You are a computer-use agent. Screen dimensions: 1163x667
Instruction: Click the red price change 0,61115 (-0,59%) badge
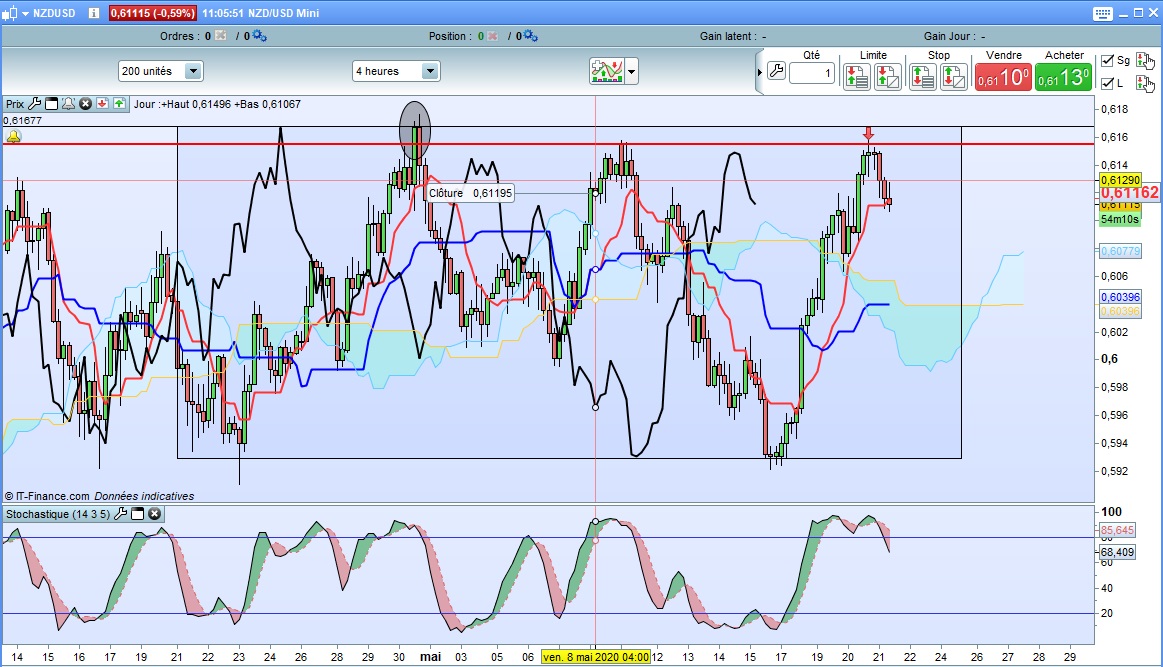pyautogui.click(x=153, y=13)
